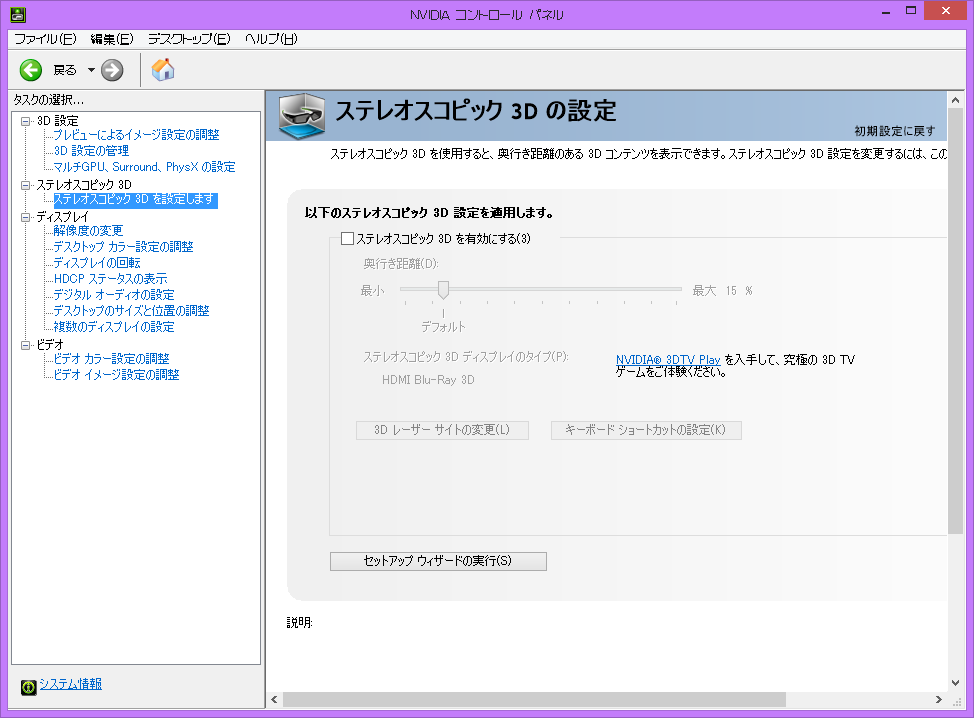Select デスクトップ カラー設定の調整

(x=123, y=247)
